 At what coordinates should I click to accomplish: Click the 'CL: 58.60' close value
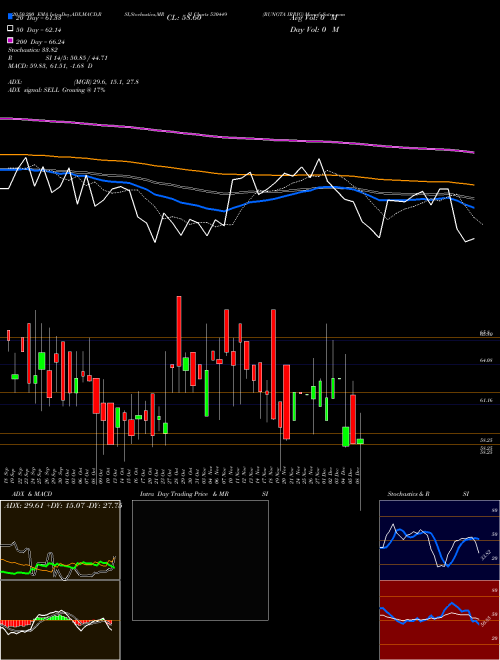coord(184,18)
